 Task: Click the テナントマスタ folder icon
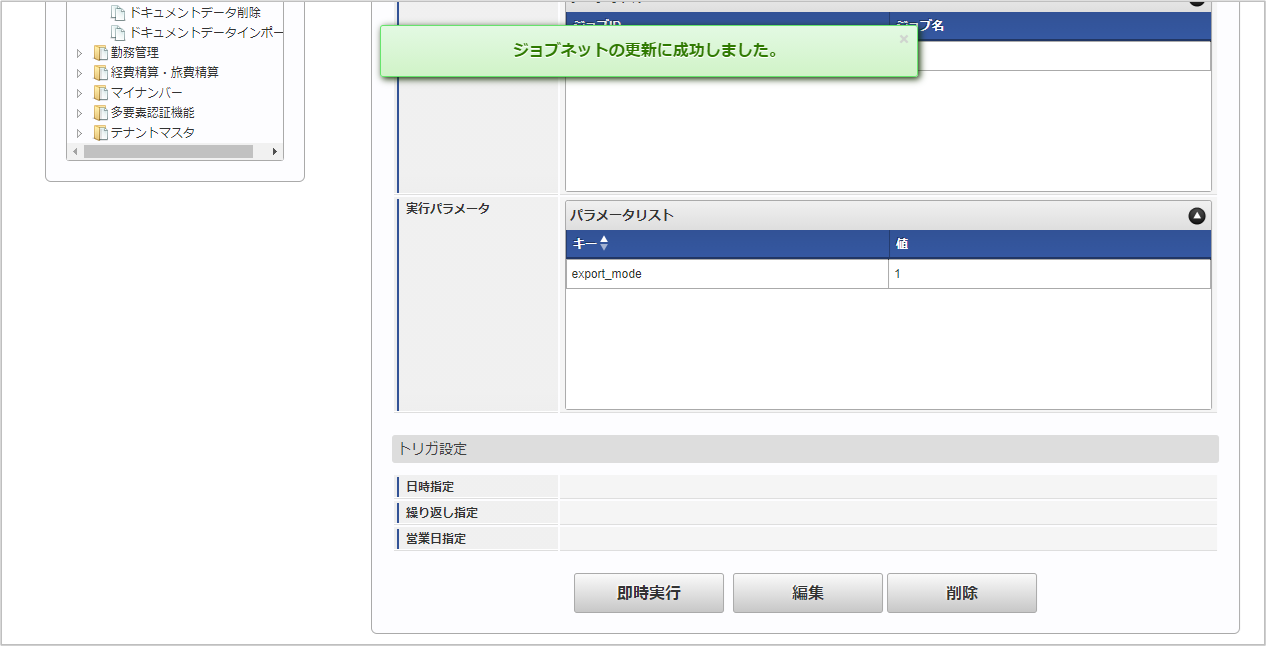tap(100, 133)
